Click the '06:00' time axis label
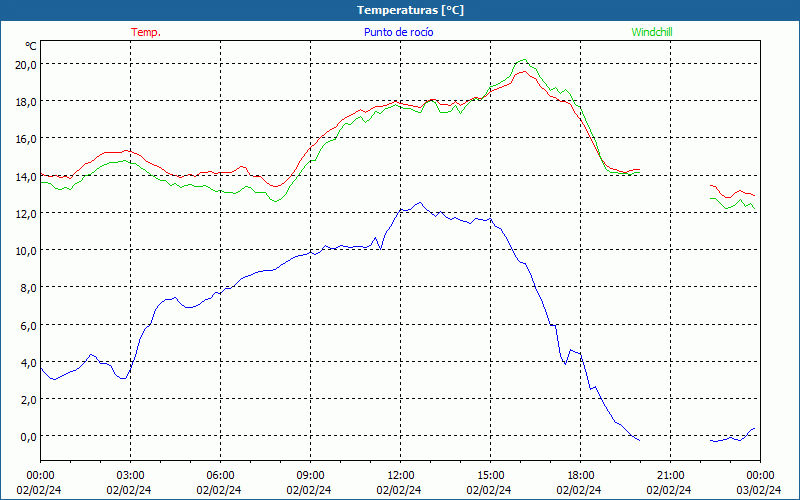Image resolution: width=800 pixels, height=500 pixels. (220, 476)
